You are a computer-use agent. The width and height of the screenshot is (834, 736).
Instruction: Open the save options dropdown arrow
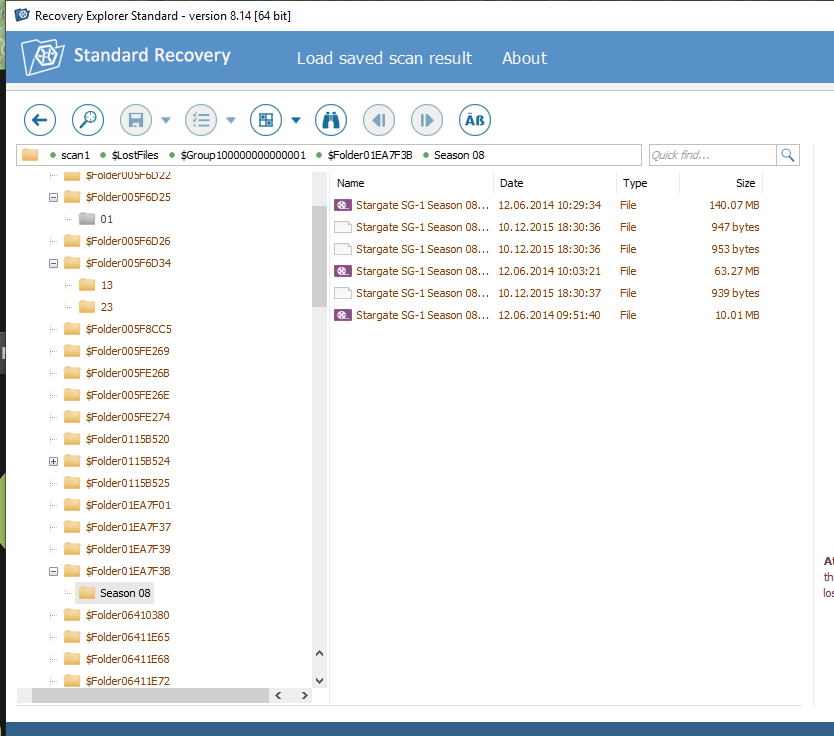pyautogui.click(x=166, y=120)
